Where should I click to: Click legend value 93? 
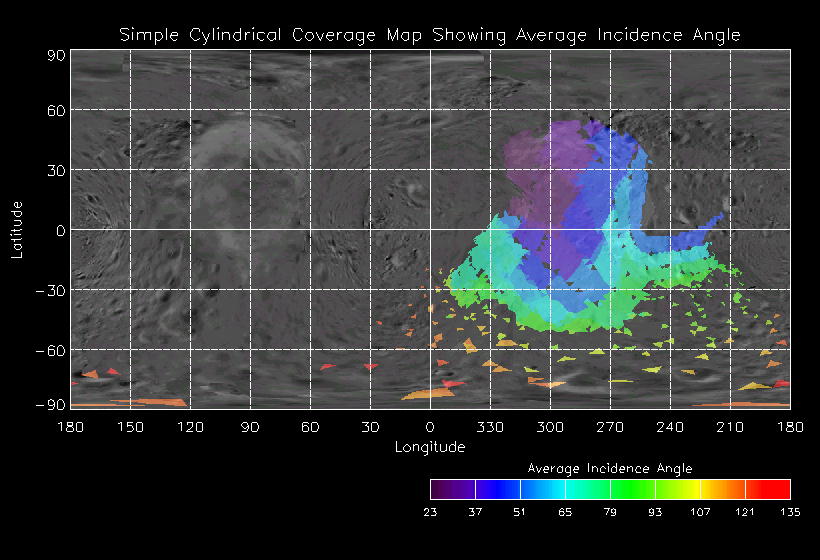click(x=655, y=512)
